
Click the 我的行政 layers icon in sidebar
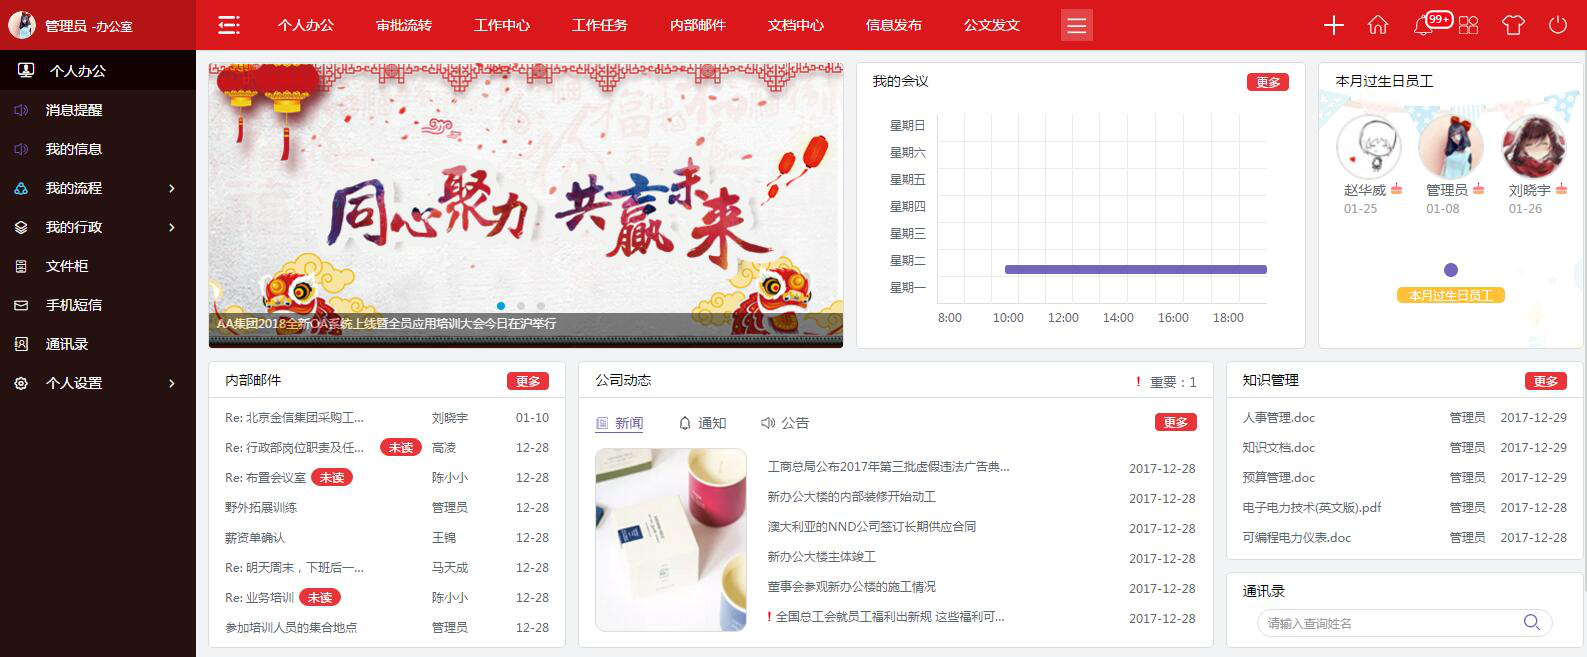click(x=21, y=227)
